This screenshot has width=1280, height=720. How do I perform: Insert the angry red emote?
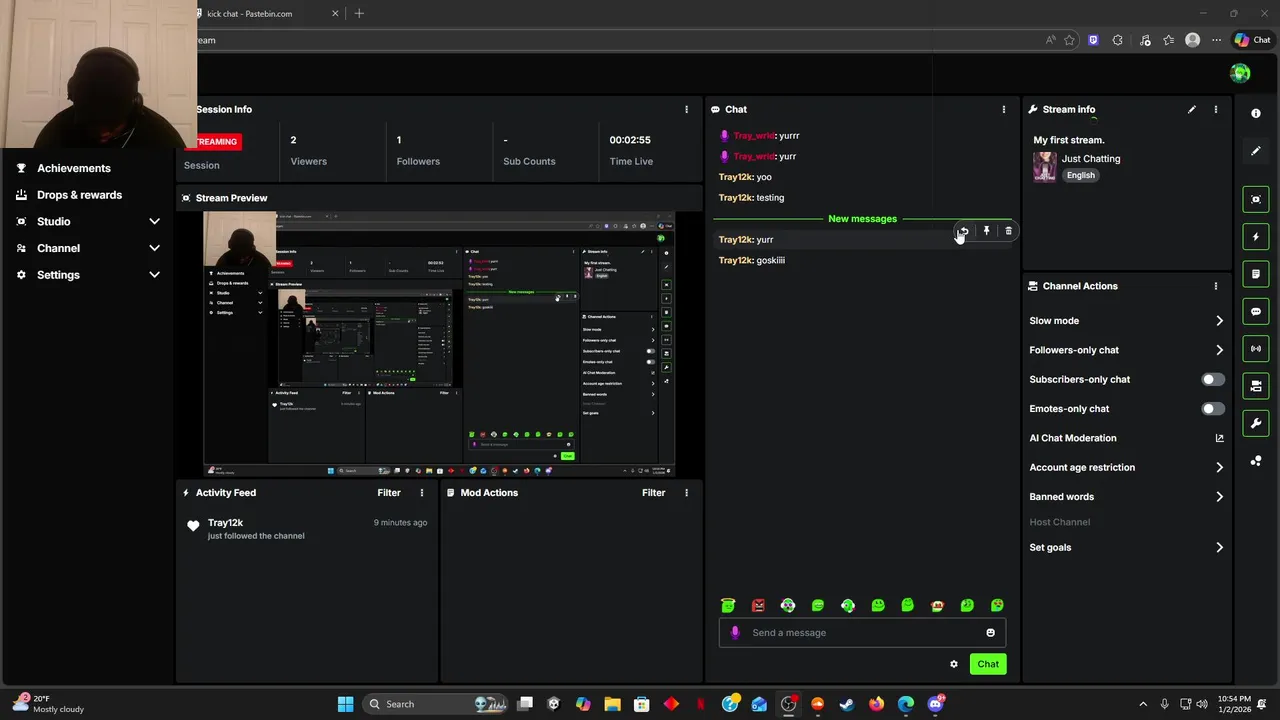[x=758, y=605]
